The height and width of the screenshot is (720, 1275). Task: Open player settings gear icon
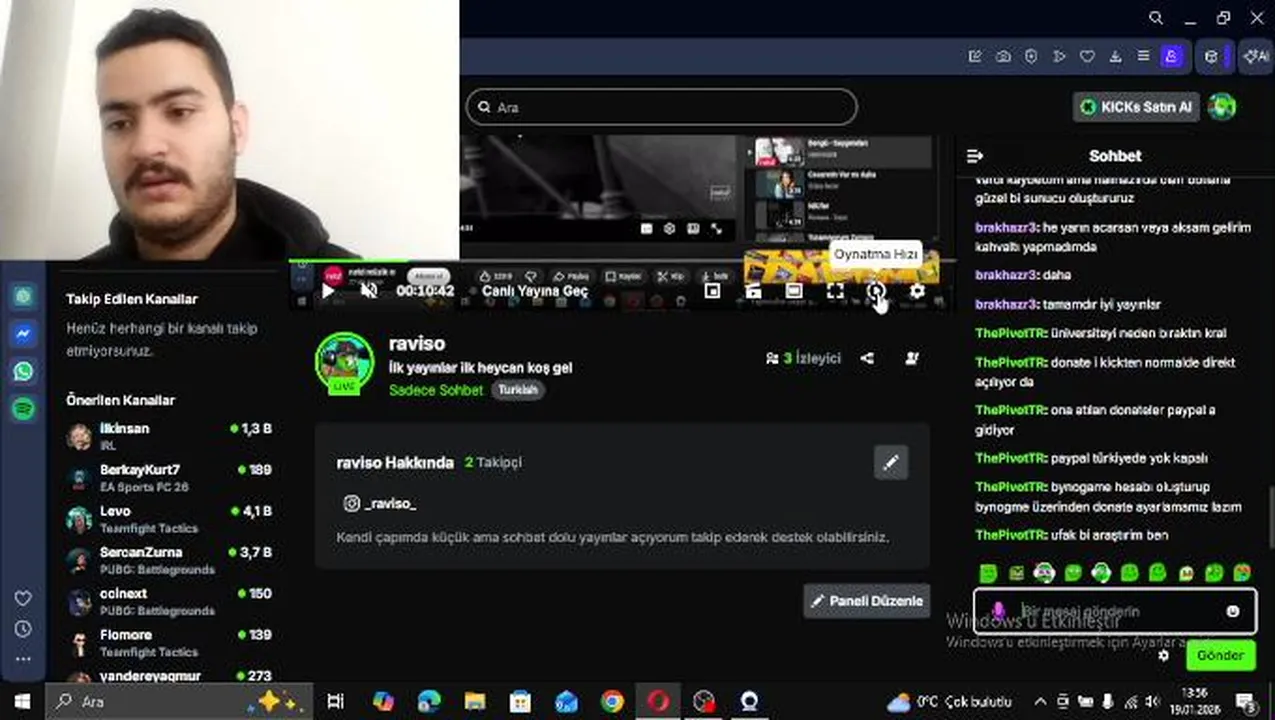tap(917, 291)
